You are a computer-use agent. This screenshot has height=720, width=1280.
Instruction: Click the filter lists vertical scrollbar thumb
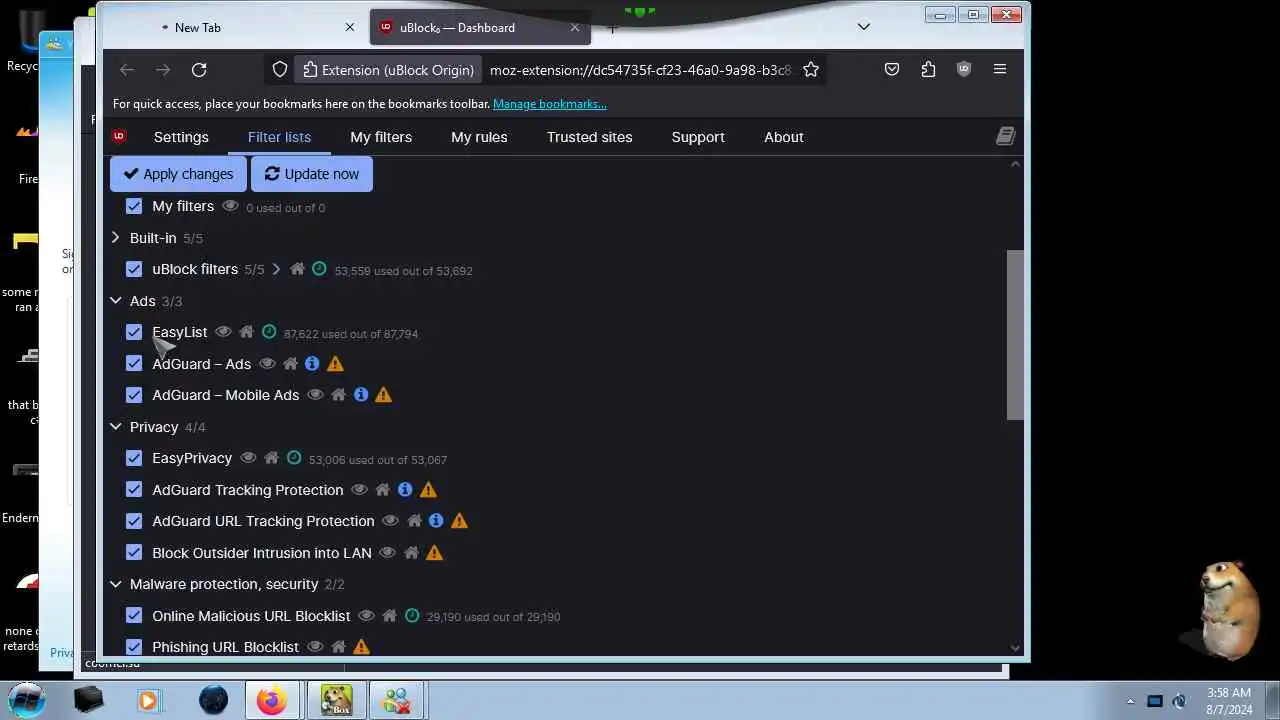[1015, 335]
